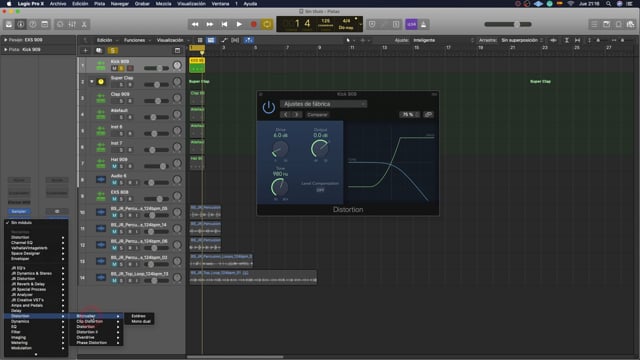Viewport: 640px width, 360px height.
Task: Click the add track plus button
Action: [85, 51]
